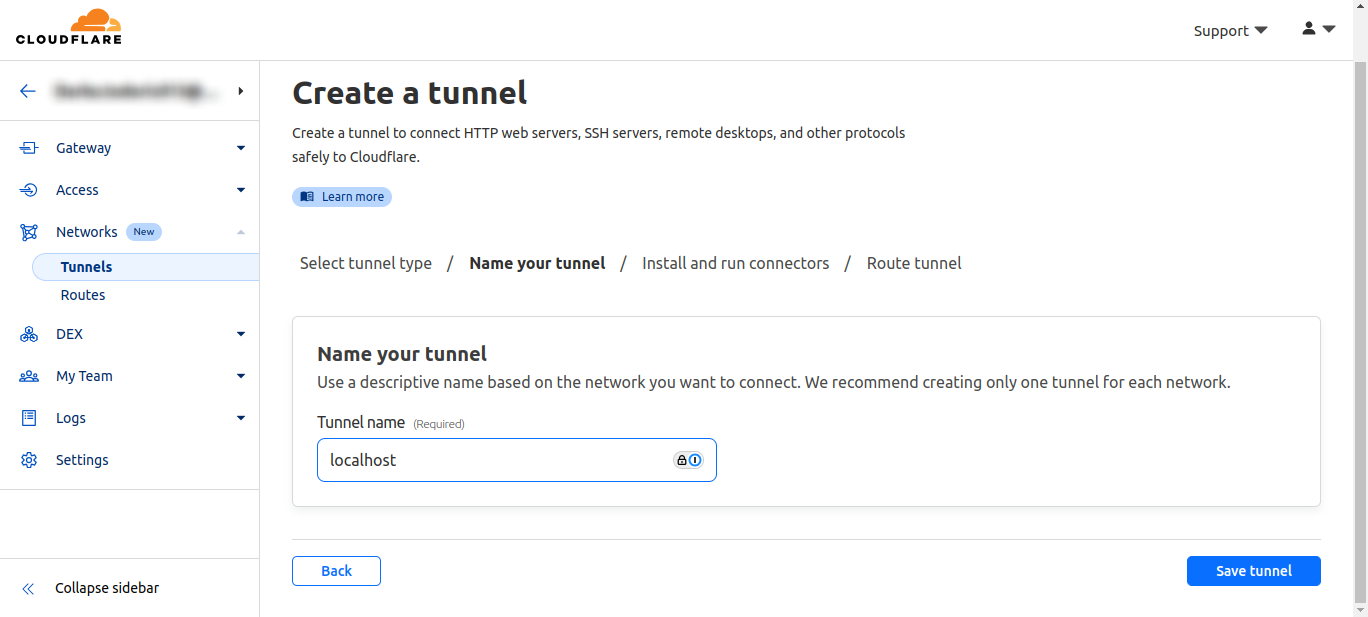Open Settings via the gear icon
Image resolution: width=1368 pixels, height=617 pixels.
(x=29, y=460)
